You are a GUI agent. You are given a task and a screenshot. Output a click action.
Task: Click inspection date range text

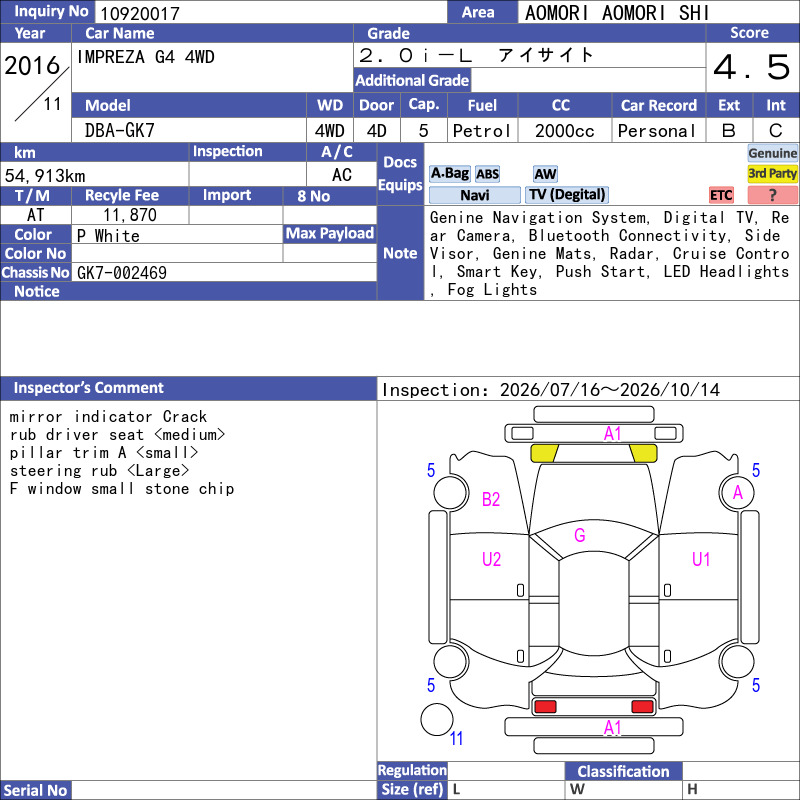[x=551, y=390]
